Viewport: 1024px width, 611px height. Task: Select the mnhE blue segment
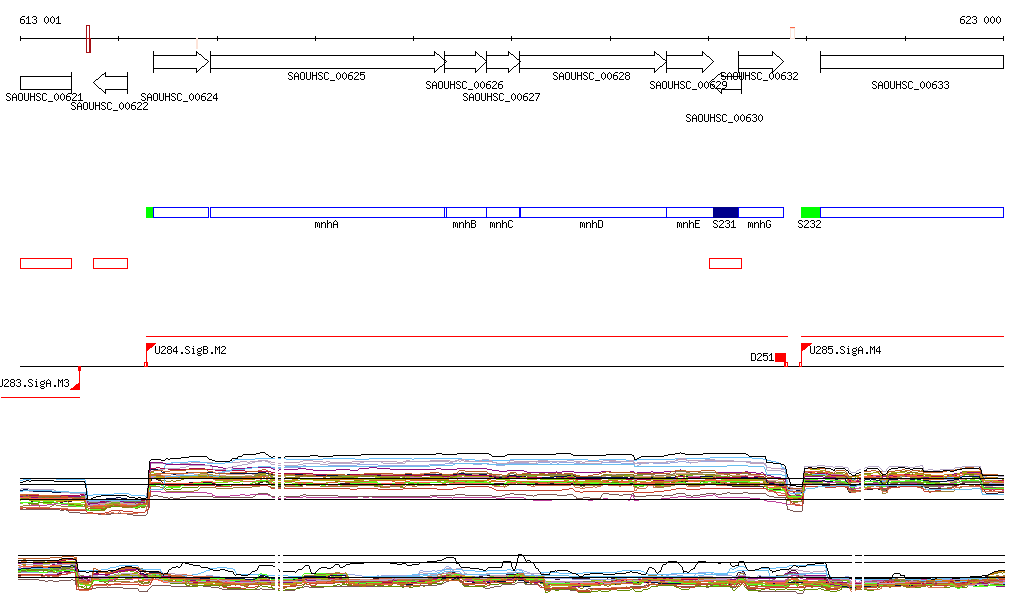coord(690,212)
